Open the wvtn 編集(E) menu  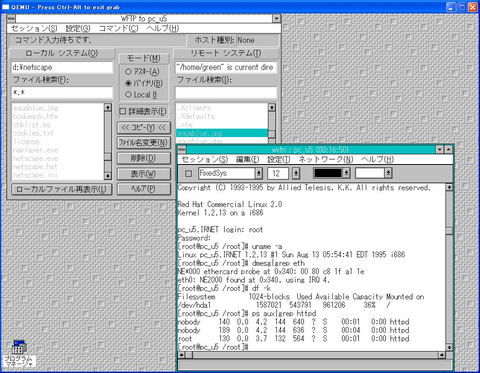[x=247, y=159]
